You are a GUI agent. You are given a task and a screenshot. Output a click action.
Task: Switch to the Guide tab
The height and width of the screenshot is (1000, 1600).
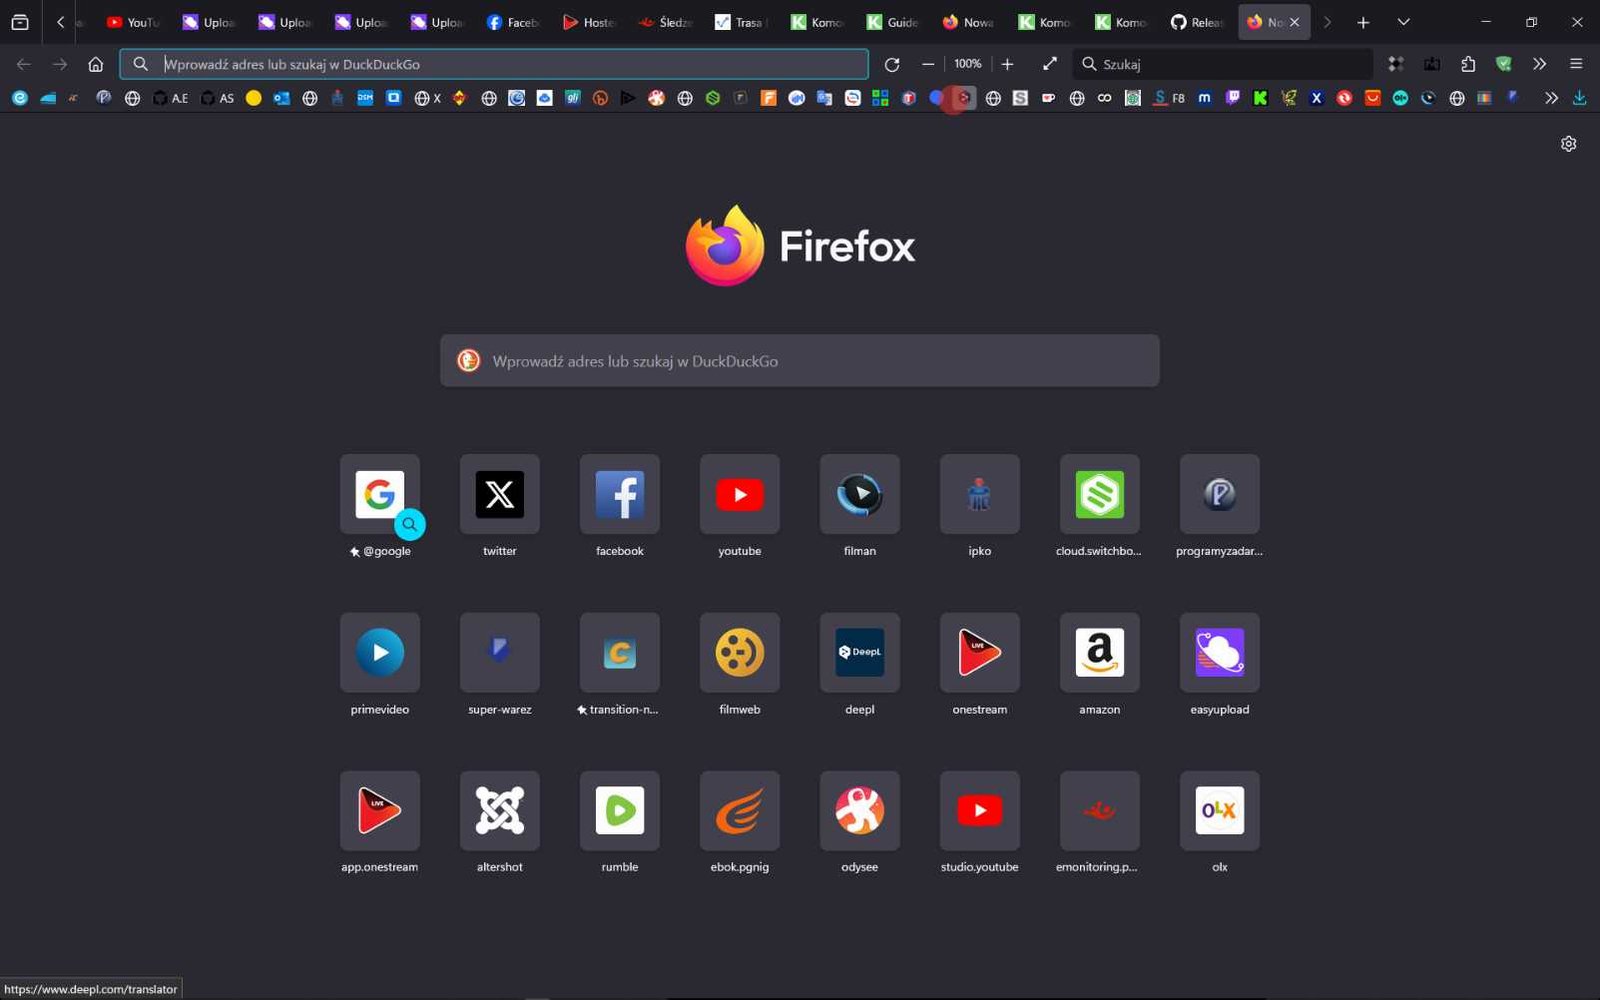pos(893,22)
